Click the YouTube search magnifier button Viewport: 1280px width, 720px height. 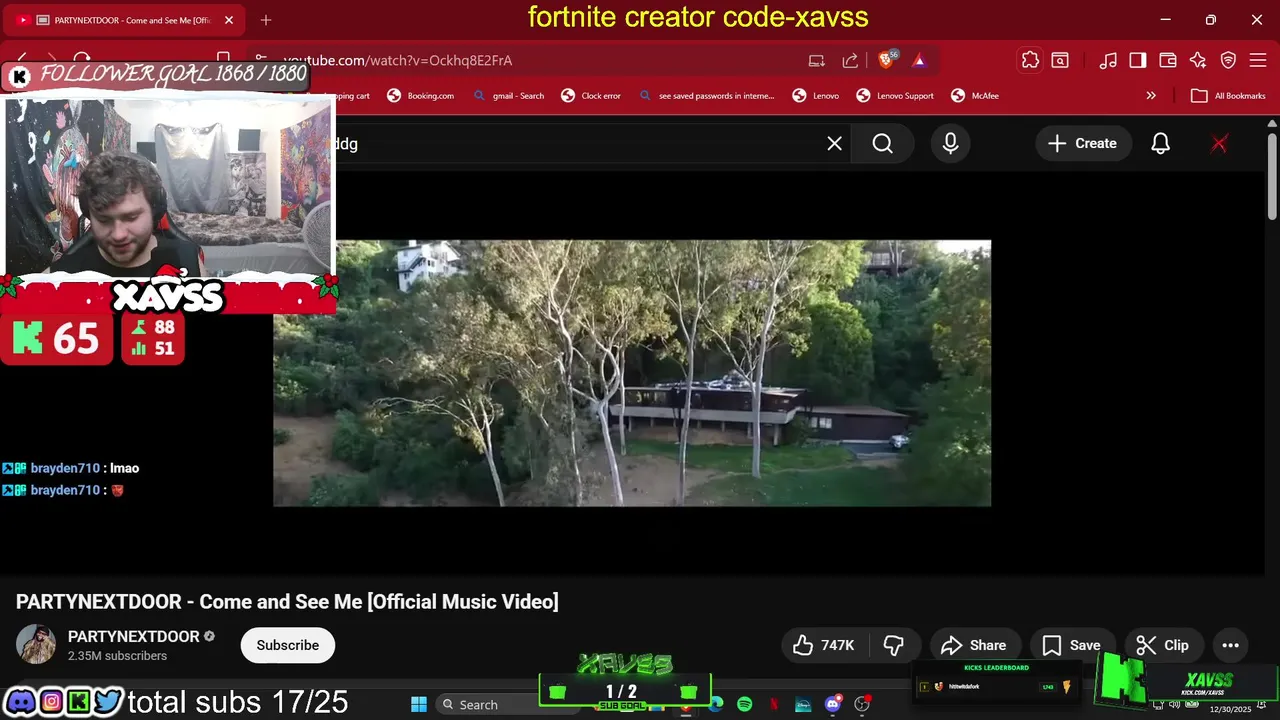(882, 144)
